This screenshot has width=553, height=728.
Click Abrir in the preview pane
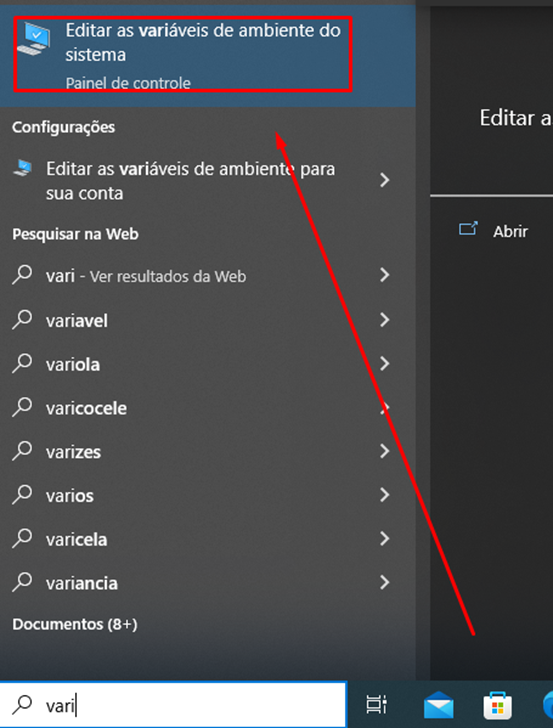pyautogui.click(x=510, y=231)
